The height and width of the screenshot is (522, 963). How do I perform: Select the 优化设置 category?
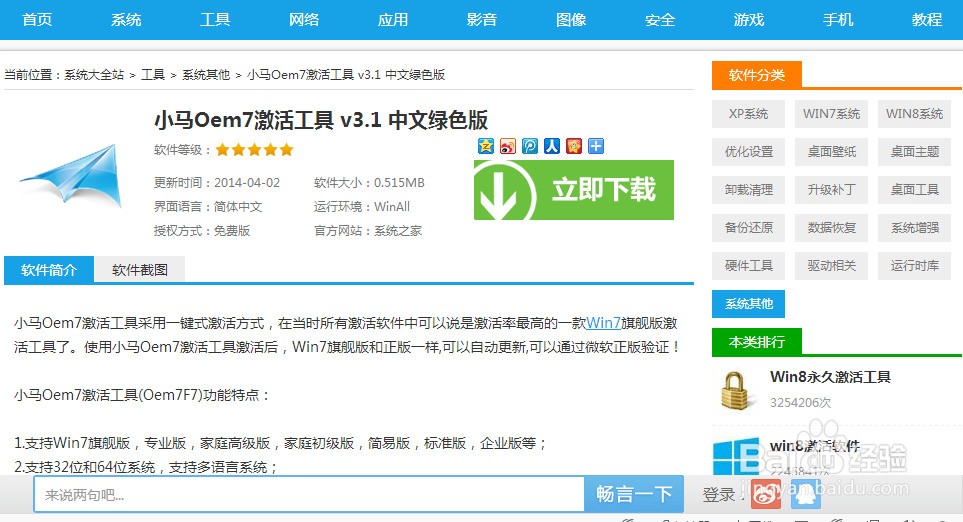[749, 152]
